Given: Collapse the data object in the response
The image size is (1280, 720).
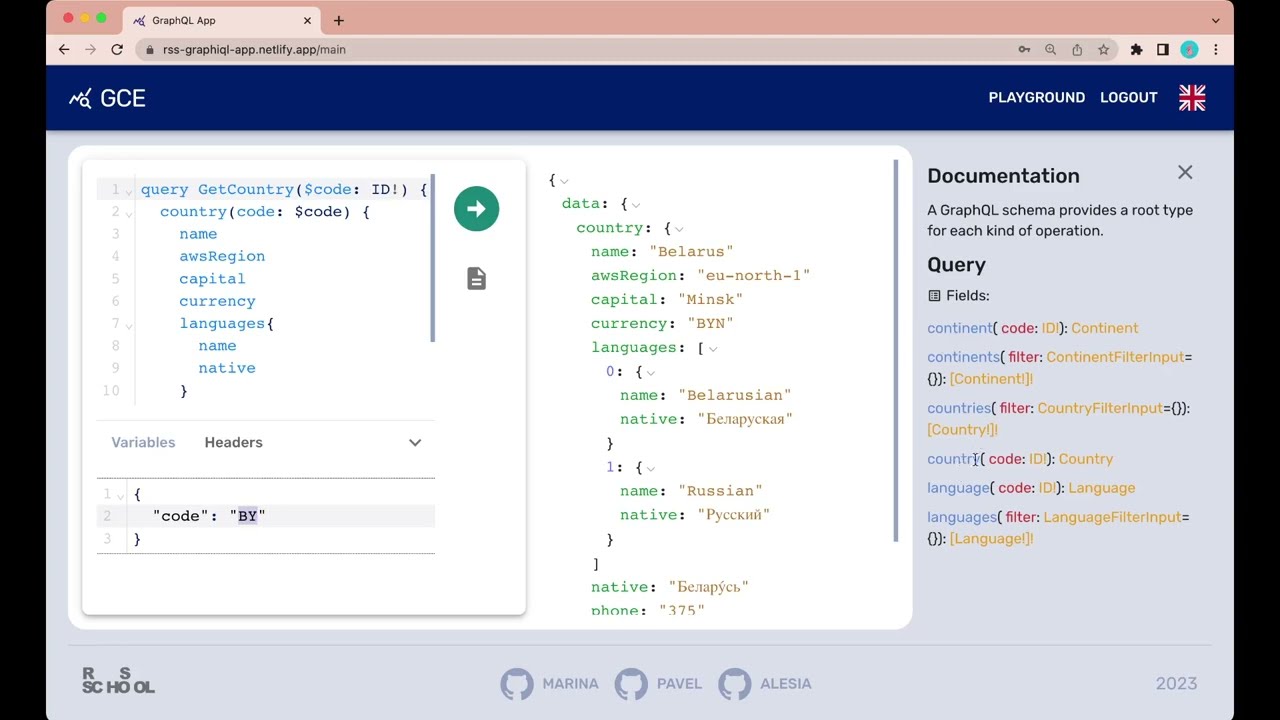Looking at the screenshot, I should [636, 205].
